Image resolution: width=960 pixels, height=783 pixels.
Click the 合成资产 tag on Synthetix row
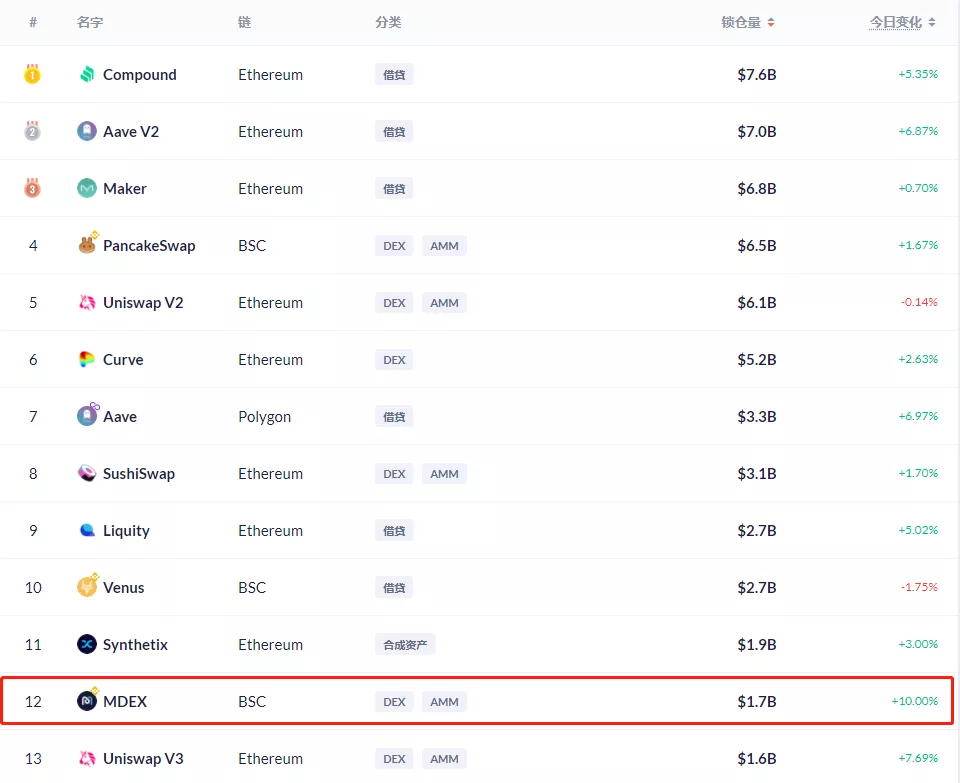(x=405, y=644)
